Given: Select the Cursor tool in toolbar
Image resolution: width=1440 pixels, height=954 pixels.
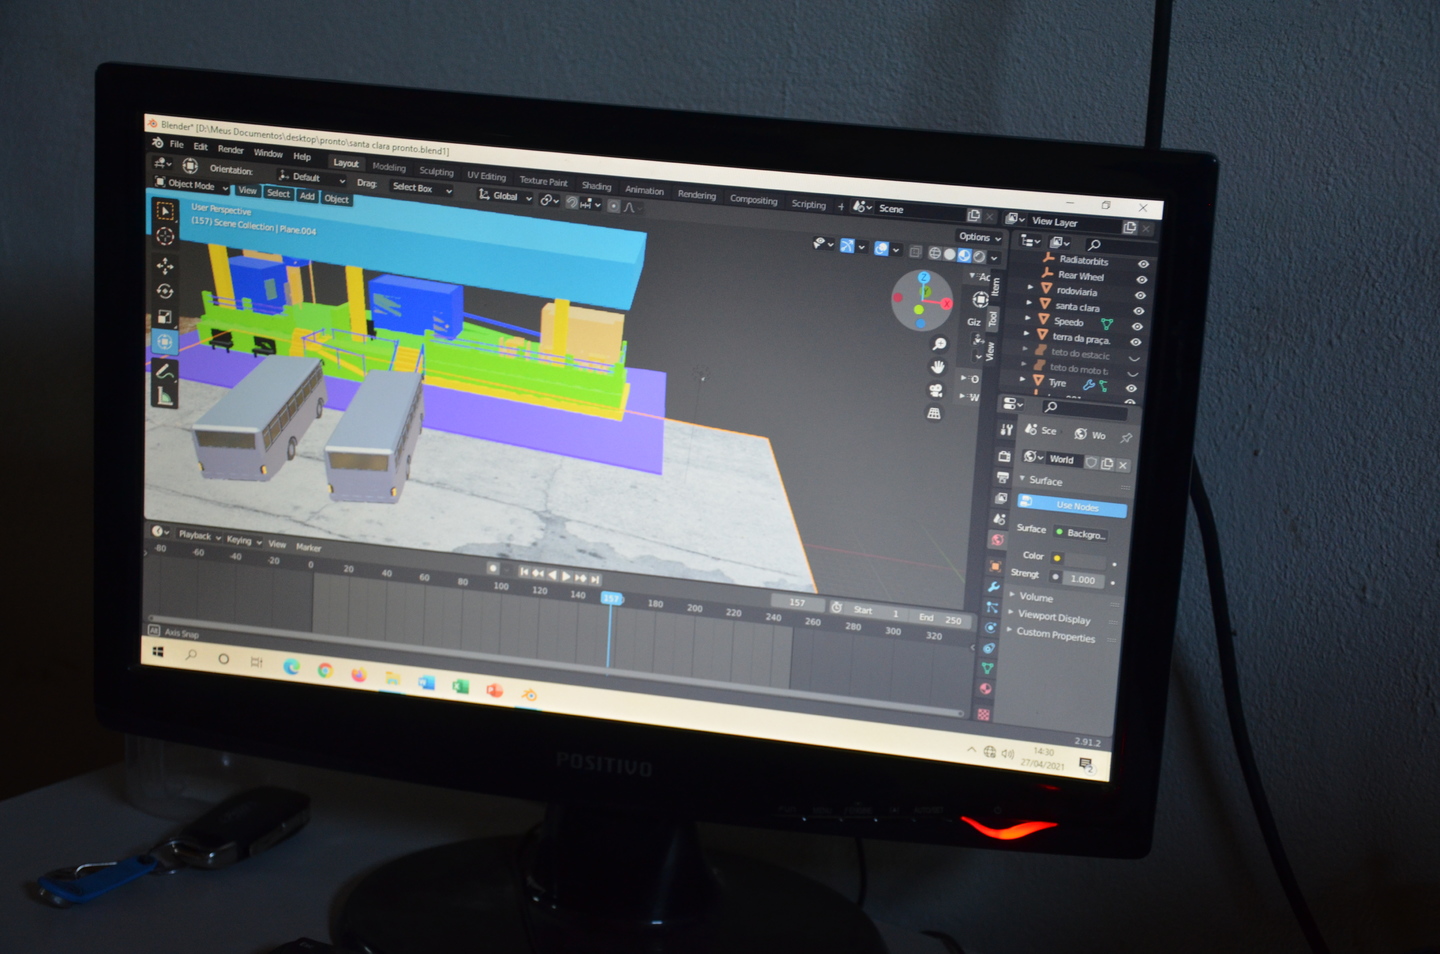Looking at the screenshot, I should click(x=166, y=237).
